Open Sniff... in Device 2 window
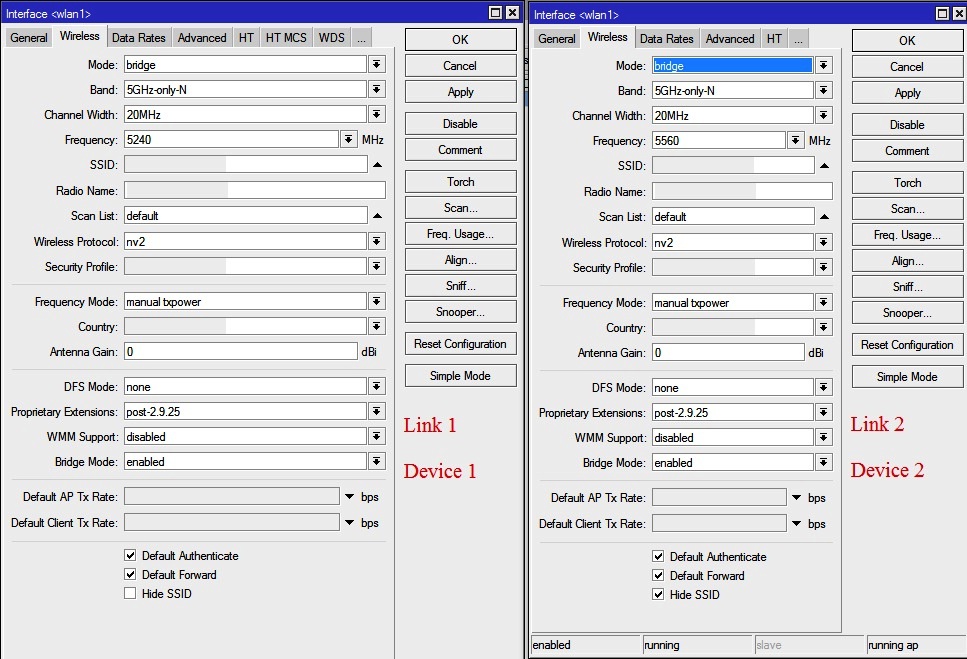Image resolution: width=967 pixels, height=659 pixels. (907, 287)
